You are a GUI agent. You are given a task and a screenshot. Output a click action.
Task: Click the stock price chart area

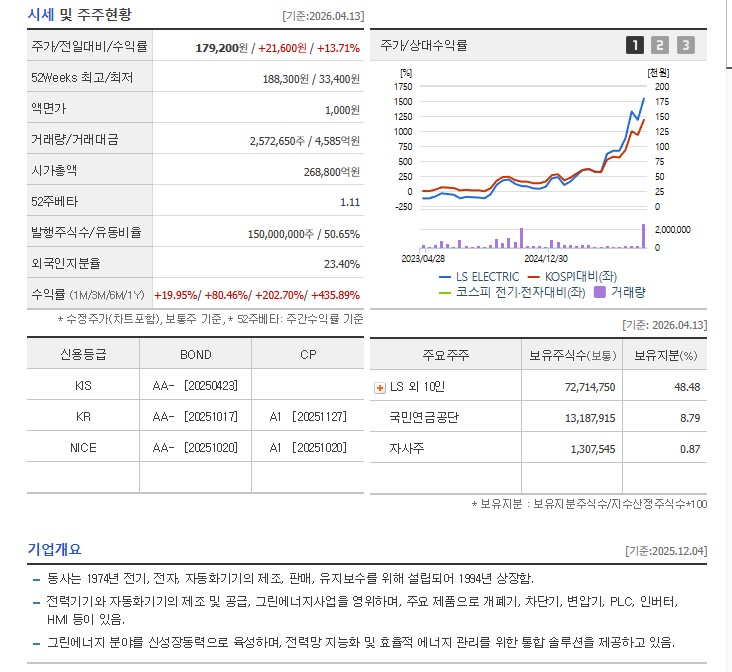click(x=532, y=147)
